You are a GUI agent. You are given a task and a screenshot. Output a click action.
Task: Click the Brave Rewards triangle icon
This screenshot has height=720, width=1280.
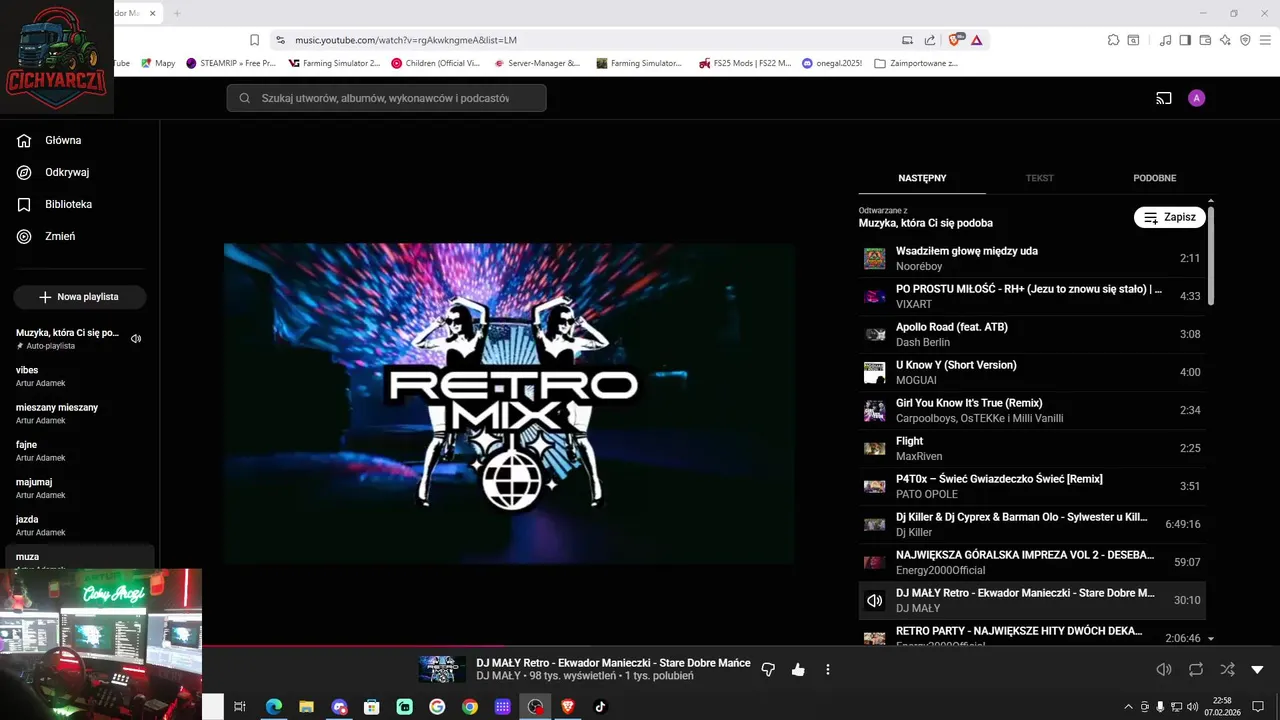[x=976, y=40]
